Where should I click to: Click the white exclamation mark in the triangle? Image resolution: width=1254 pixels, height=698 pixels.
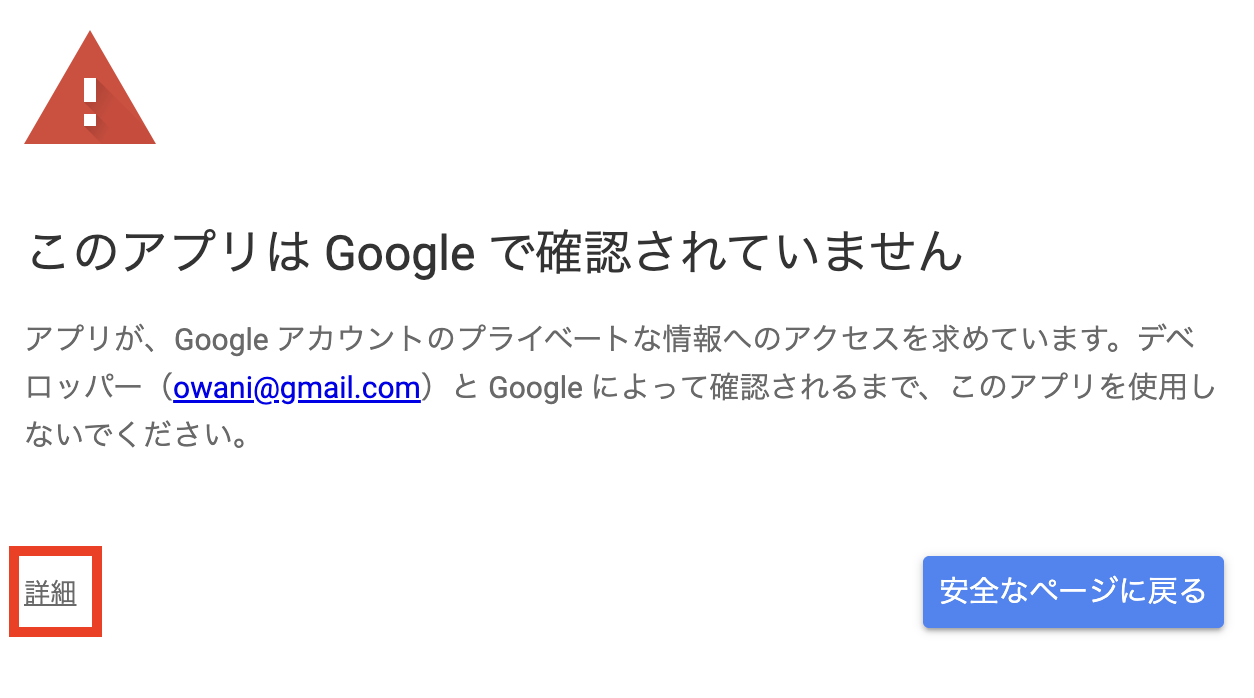(90, 98)
